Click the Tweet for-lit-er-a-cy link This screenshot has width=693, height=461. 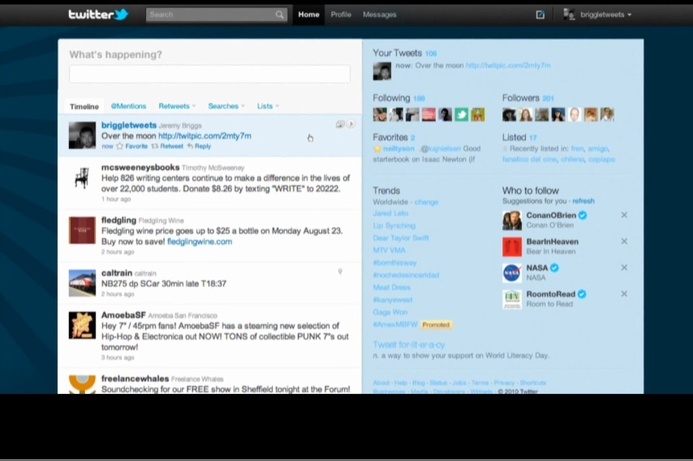[409, 344]
